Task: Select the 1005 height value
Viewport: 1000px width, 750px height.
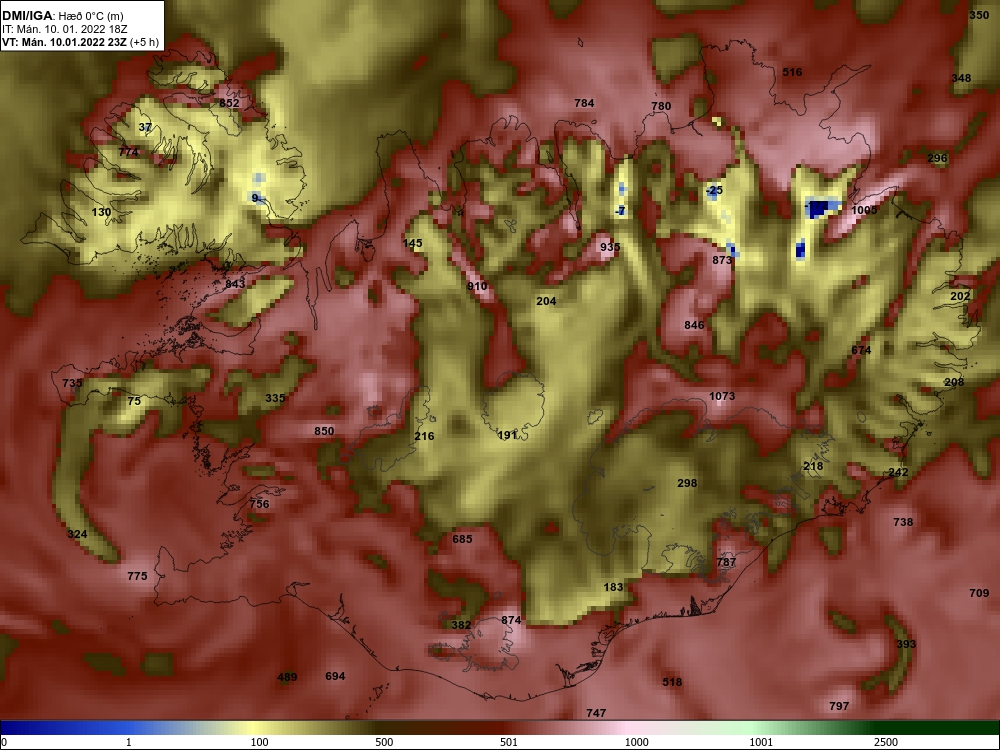Action: (864, 210)
